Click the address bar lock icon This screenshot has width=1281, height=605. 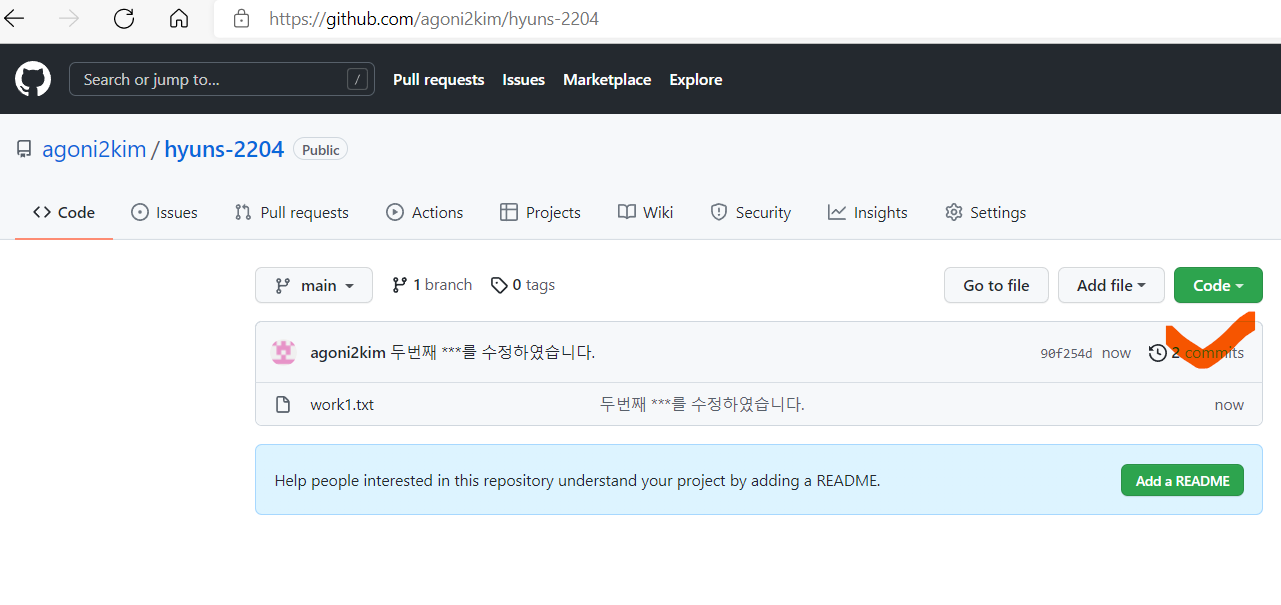tap(241, 18)
